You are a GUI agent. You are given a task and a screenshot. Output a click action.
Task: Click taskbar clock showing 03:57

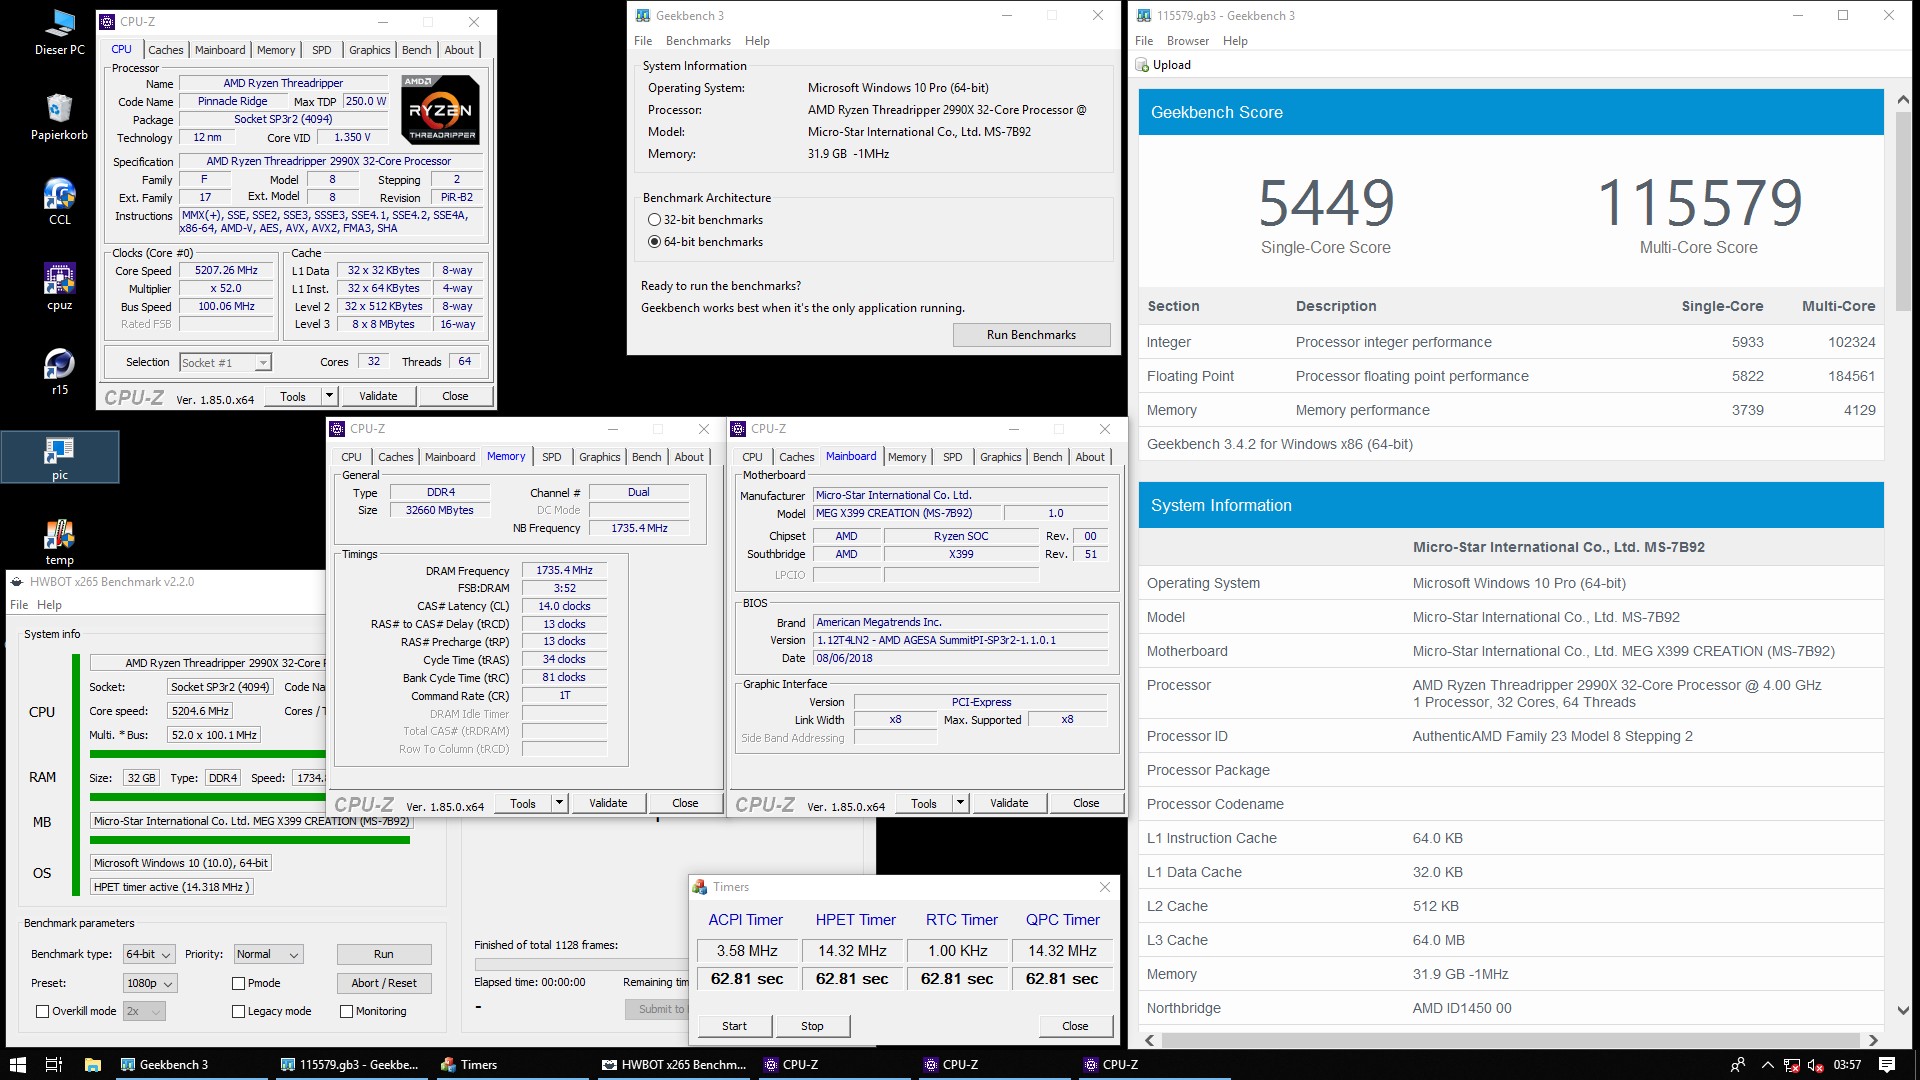coord(1847,1065)
